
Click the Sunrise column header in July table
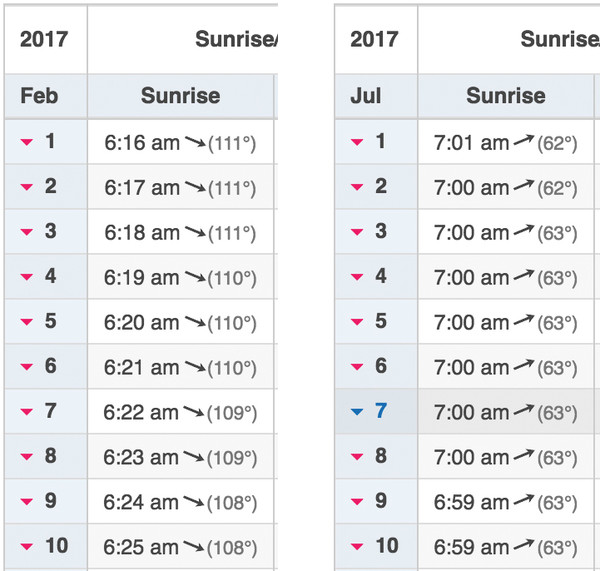(506, 96)
